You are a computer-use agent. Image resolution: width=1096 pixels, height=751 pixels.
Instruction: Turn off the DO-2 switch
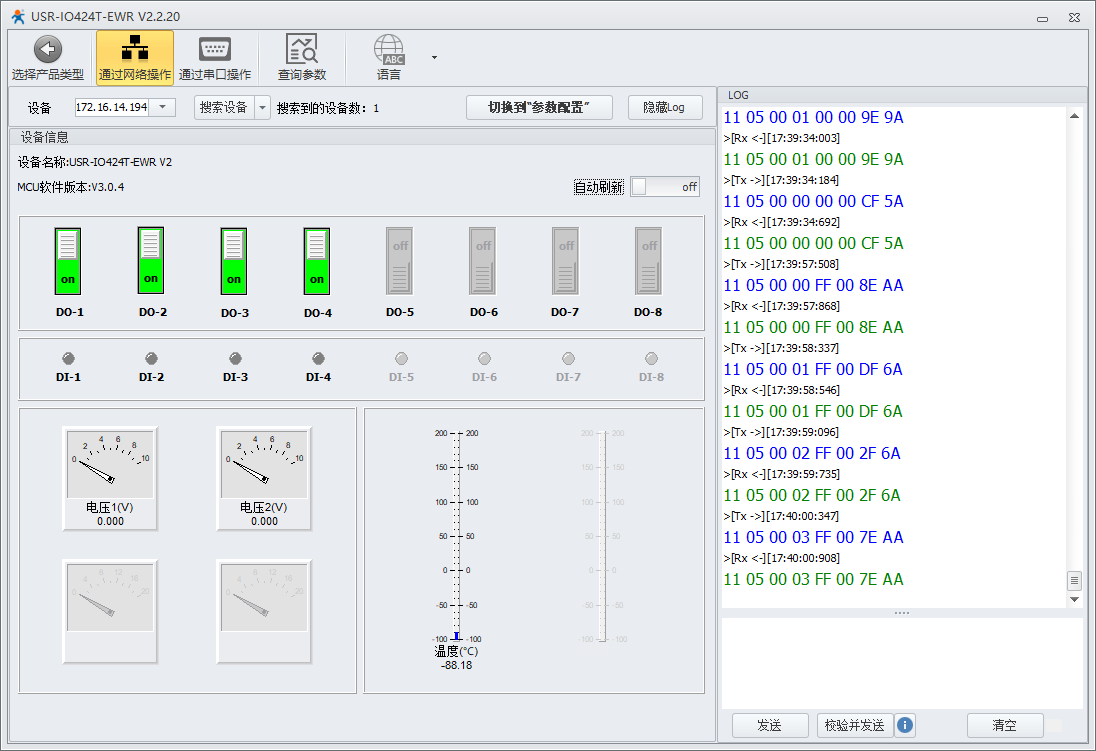pos(151,260)
